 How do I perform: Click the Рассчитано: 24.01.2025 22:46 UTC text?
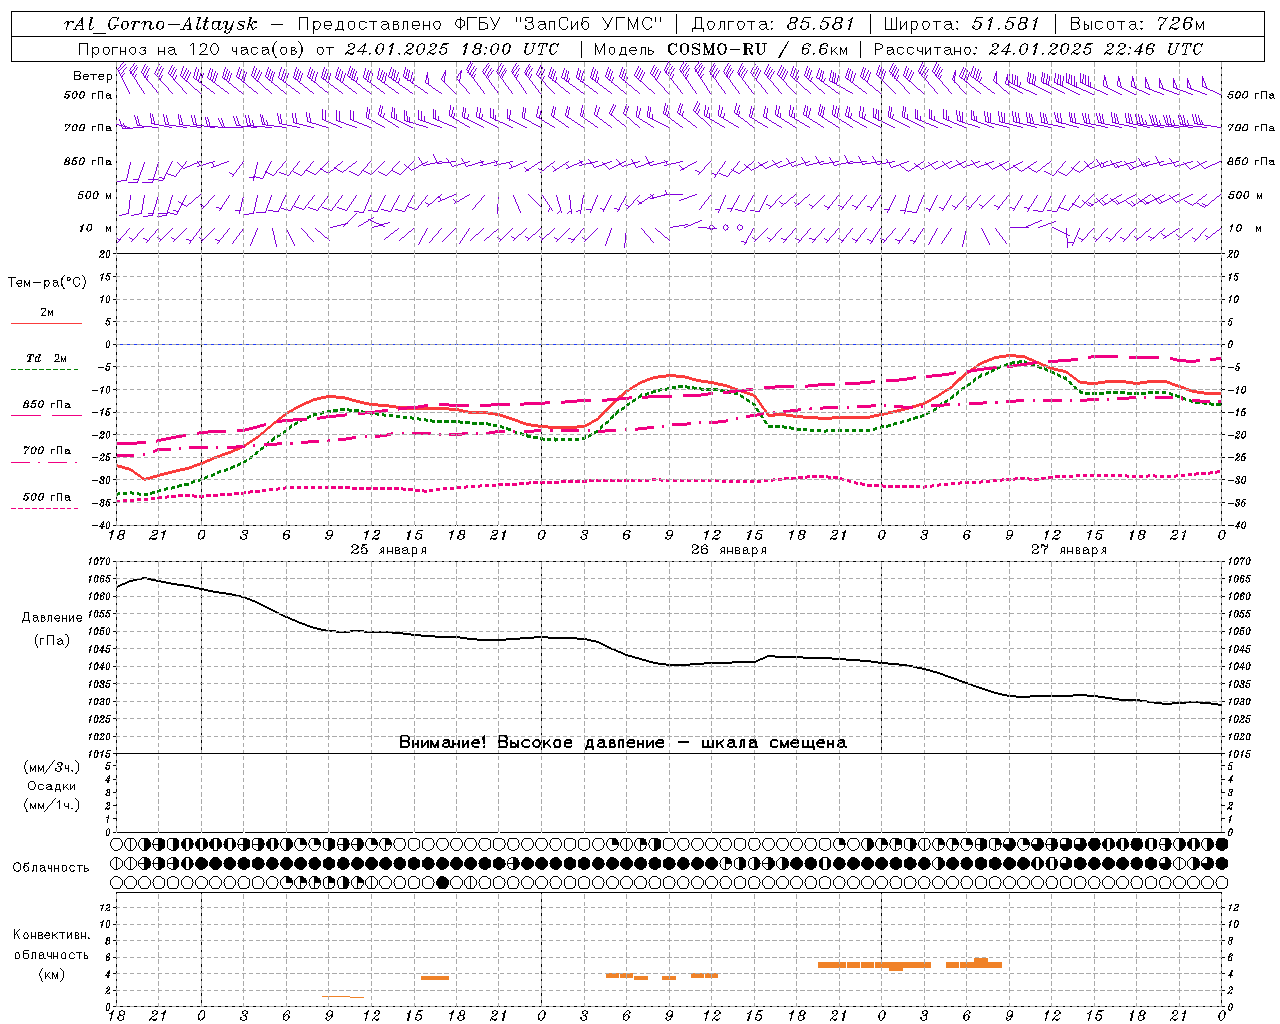coord(1038,49)
